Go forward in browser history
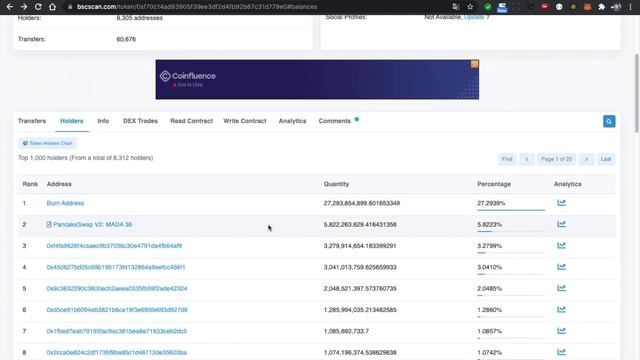The image size is (640, 360). pos(24,7)
